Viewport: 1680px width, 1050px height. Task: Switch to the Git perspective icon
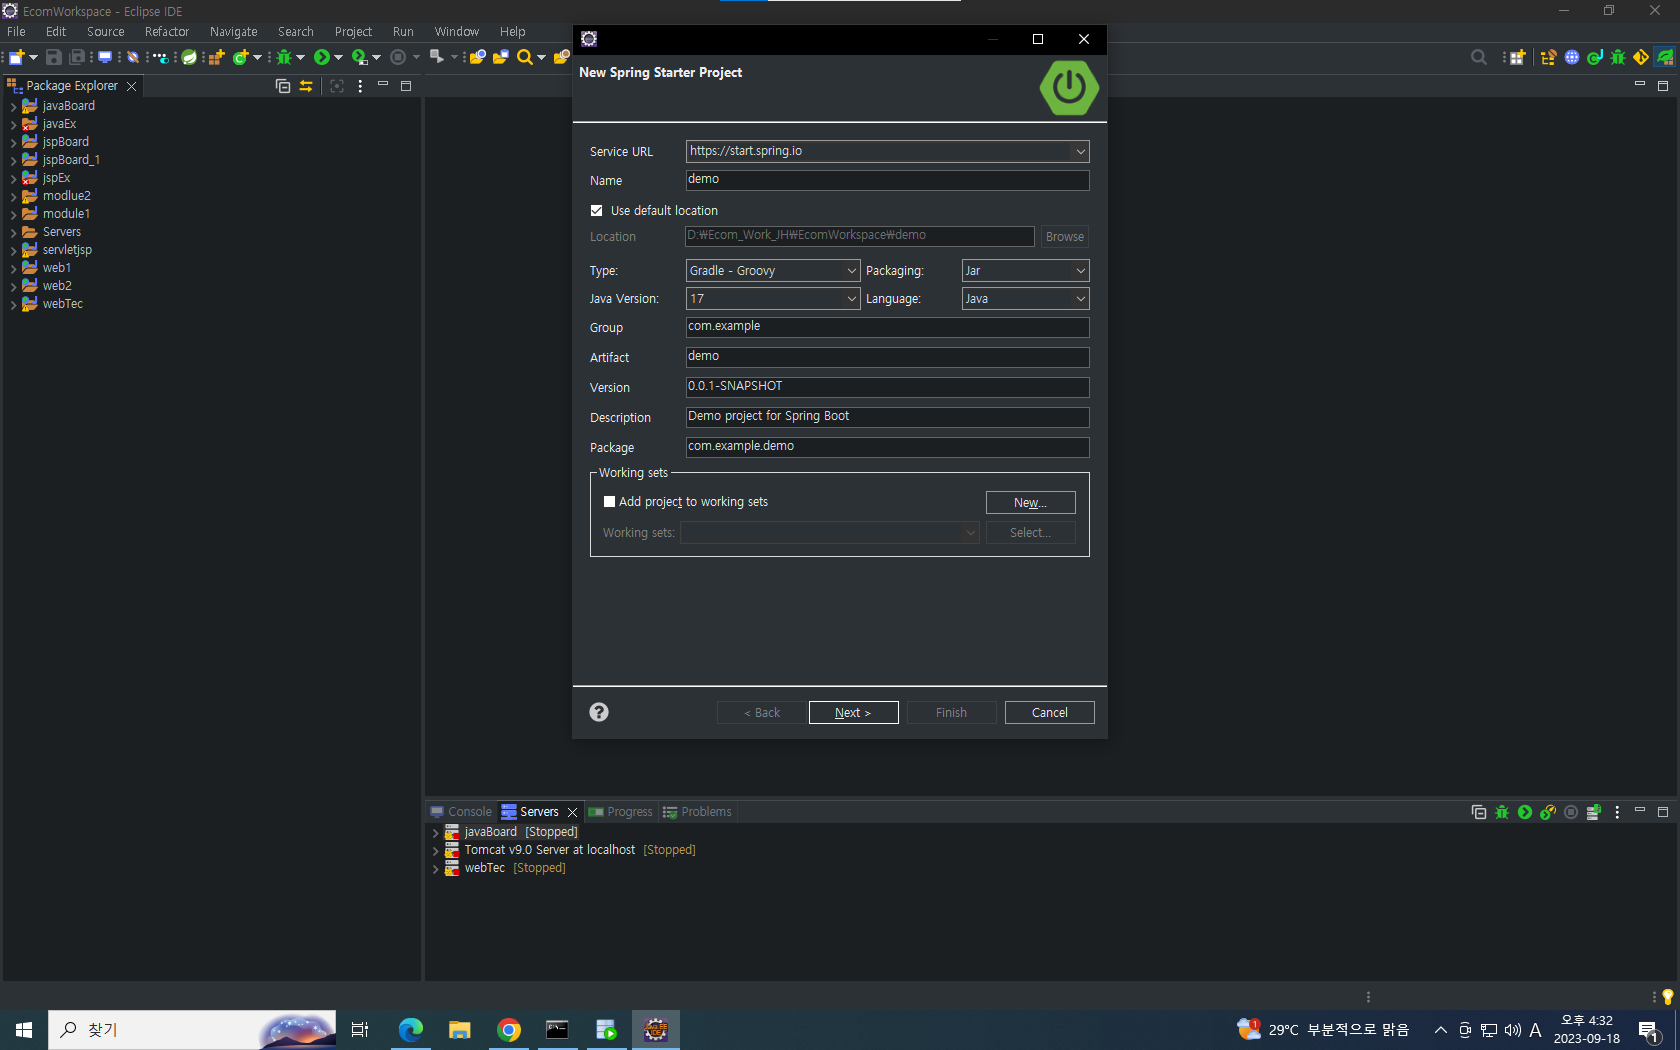click(1641, 57)
